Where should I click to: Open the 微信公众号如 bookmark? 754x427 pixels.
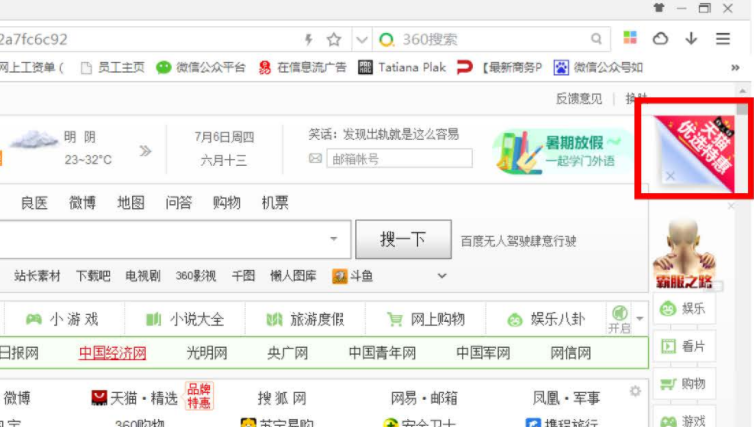pos(598,68)
